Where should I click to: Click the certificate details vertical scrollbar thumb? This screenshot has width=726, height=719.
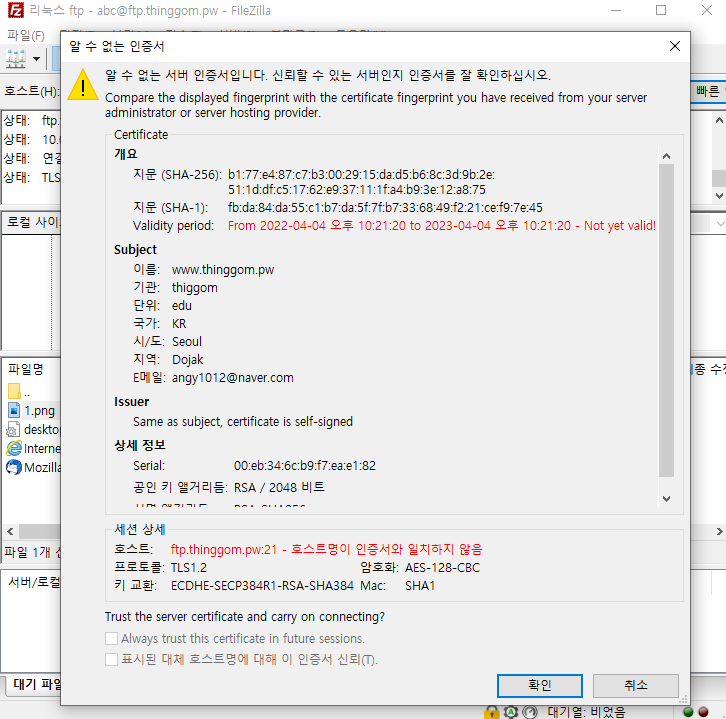pyautogui.click(x=666, y=320)
